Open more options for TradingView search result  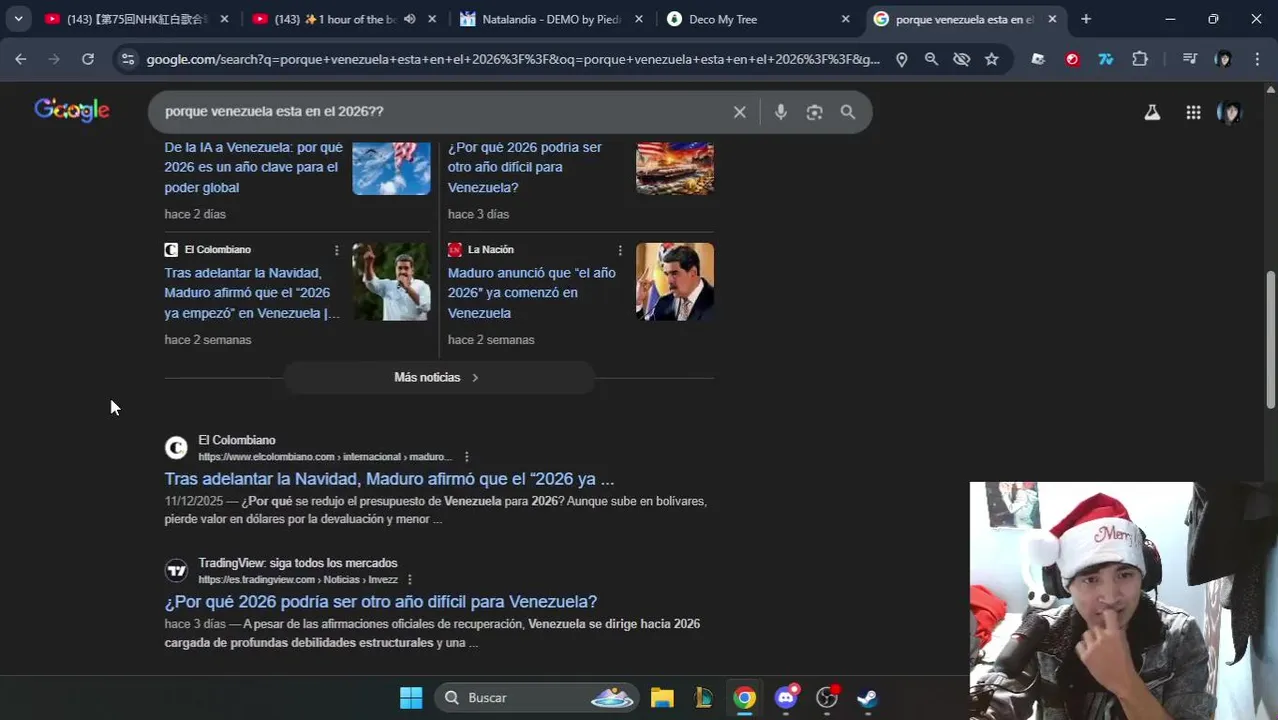point(410,580)
